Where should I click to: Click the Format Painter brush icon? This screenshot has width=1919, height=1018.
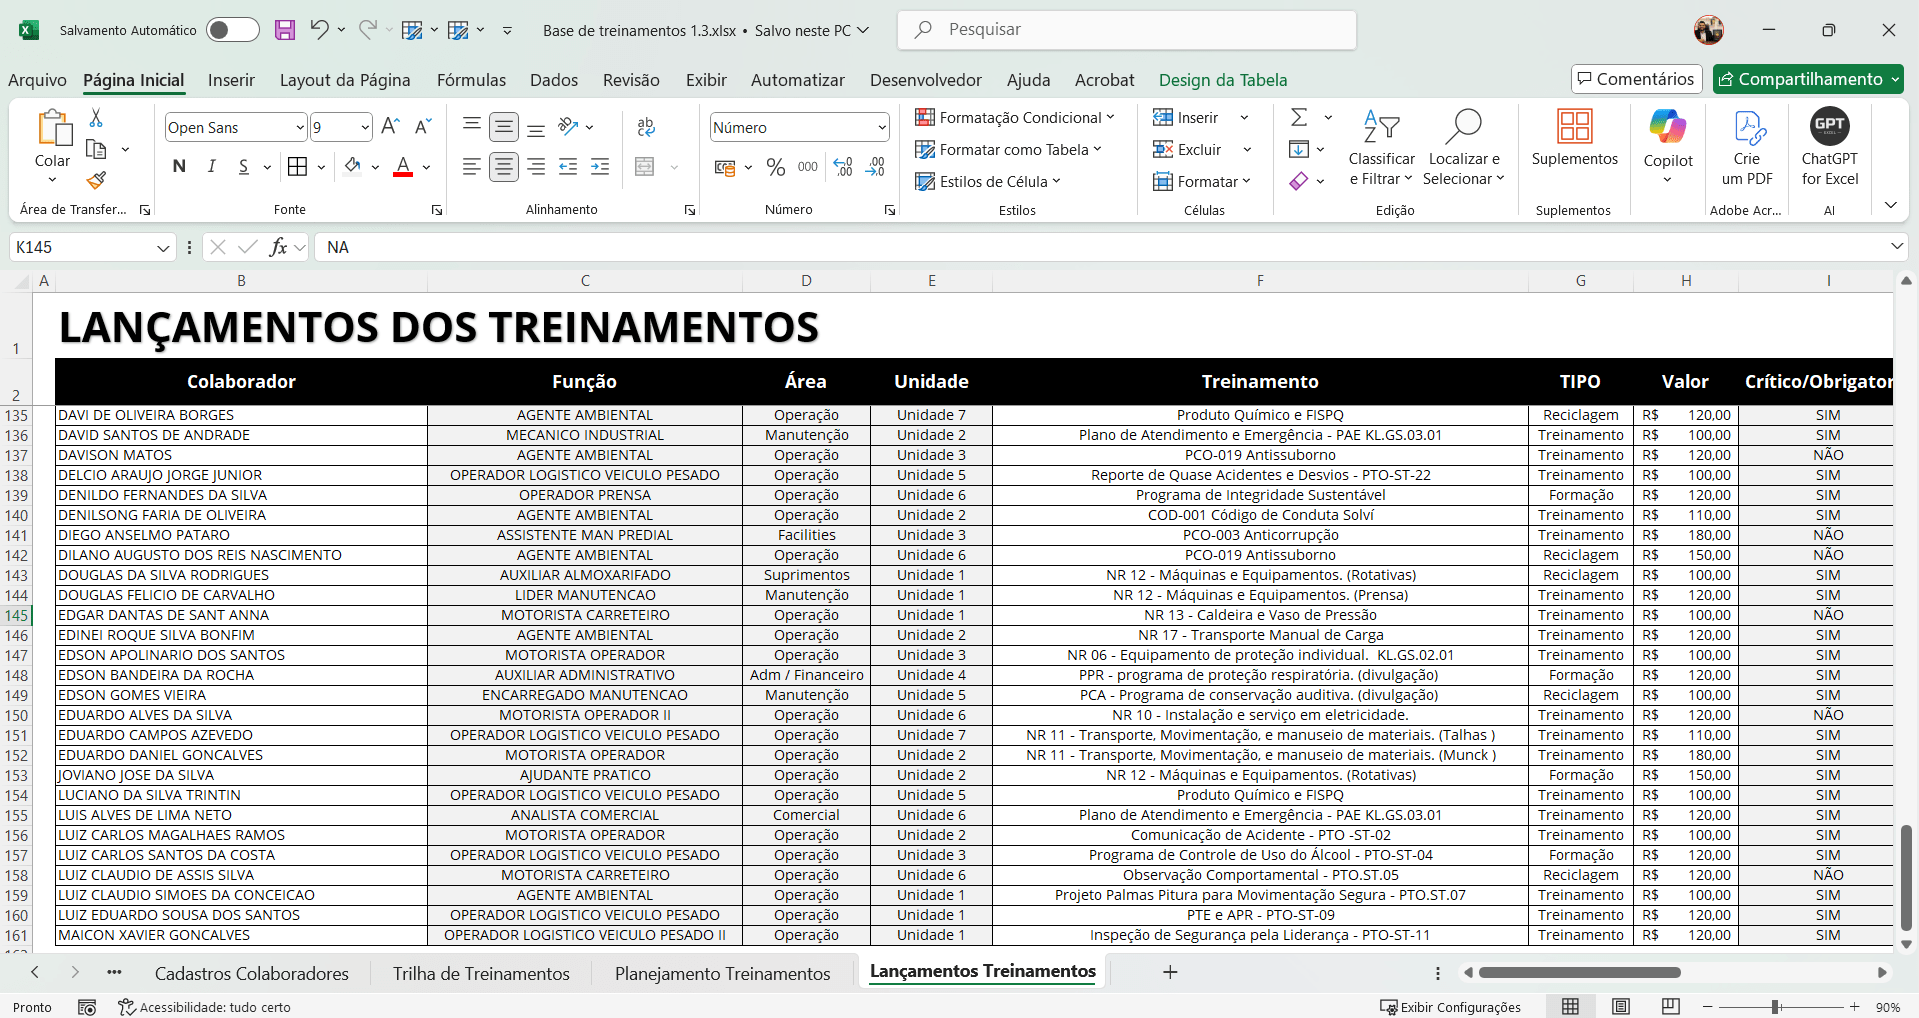[x=96, y=181]
